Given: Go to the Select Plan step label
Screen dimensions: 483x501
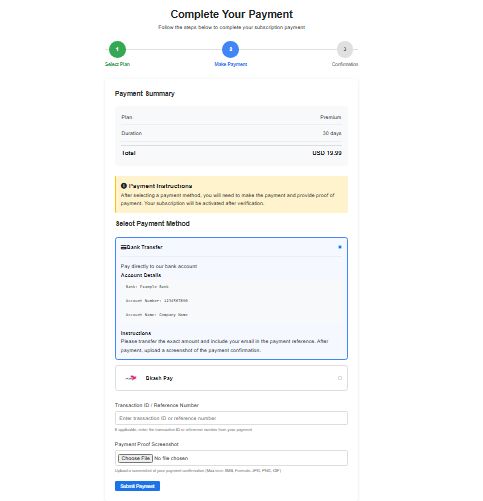Looking at the screenshot, I should tap(117, 64).
